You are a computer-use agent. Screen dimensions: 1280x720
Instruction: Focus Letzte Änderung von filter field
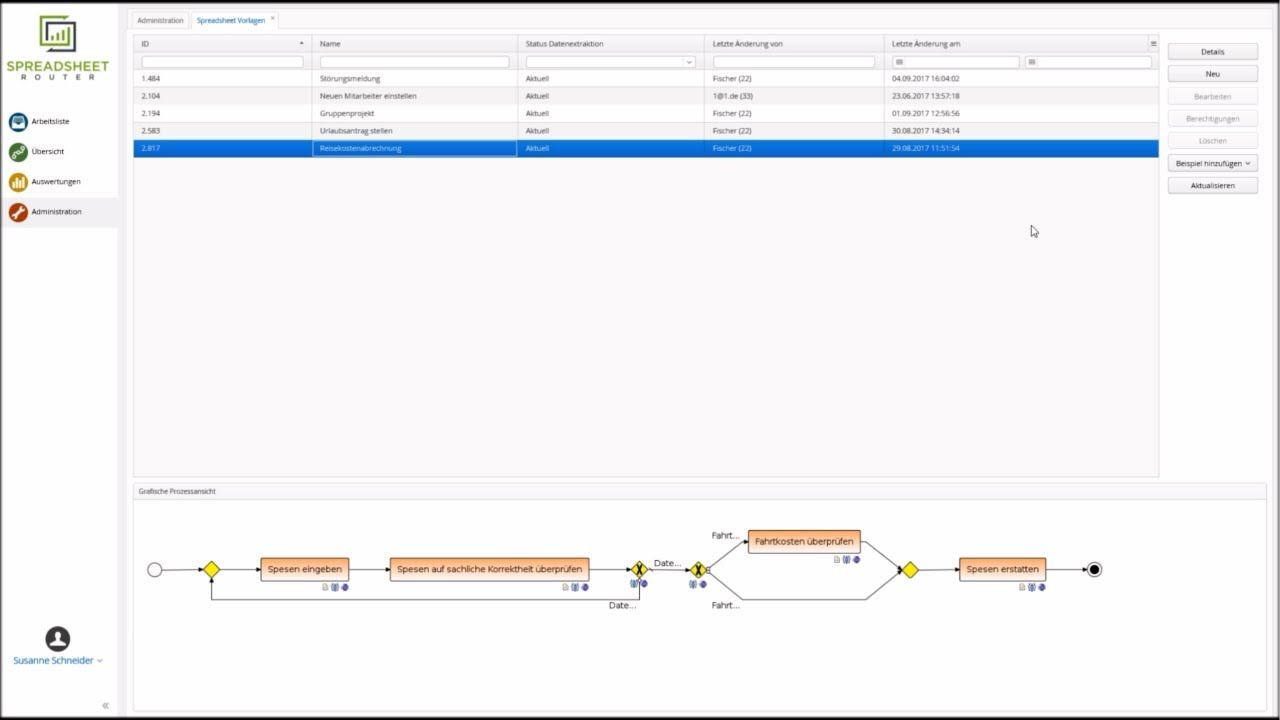[794, 62]
